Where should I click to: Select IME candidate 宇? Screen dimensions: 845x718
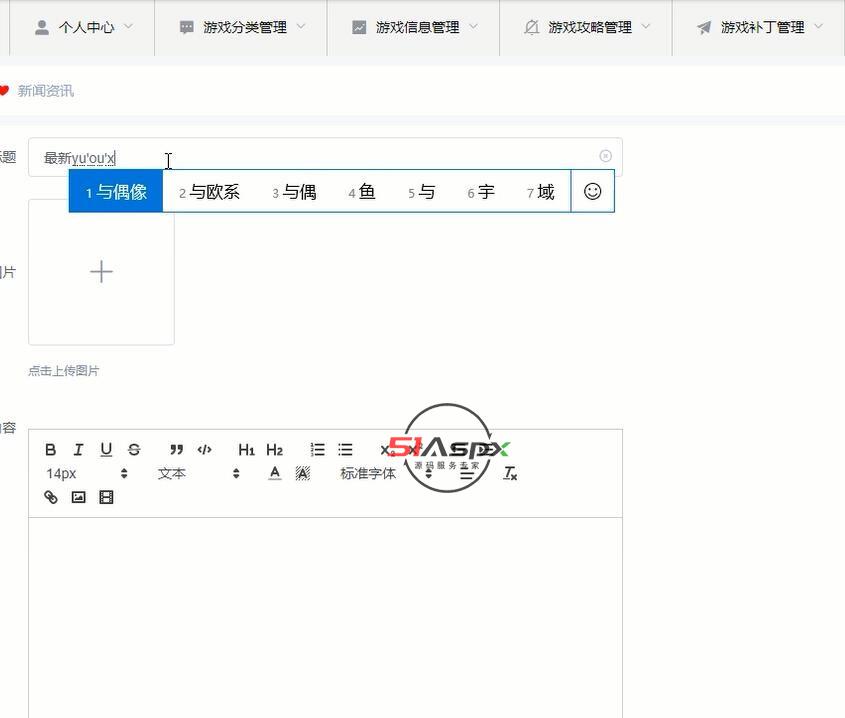(481, 192)
